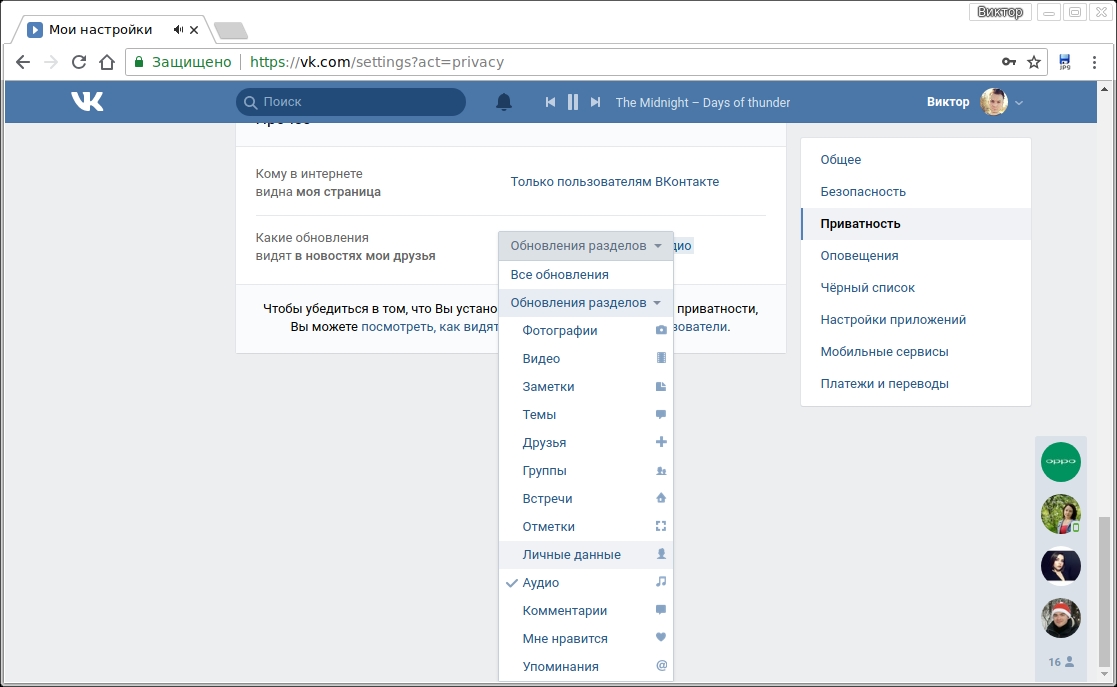The height and width of the screenshot is (687, 1117).
Task: Click Только пользователям ВКонтакте link
Action: pos(615,182)
